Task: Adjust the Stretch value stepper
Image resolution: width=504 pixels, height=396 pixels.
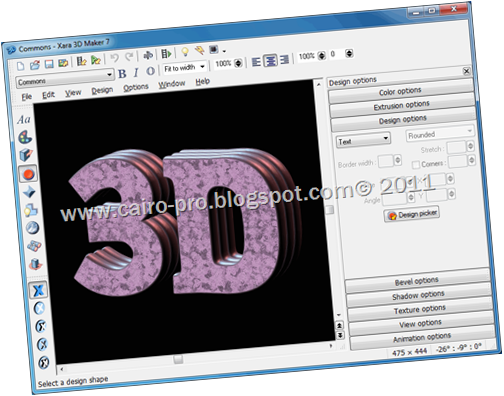Action: click(470, 146)
